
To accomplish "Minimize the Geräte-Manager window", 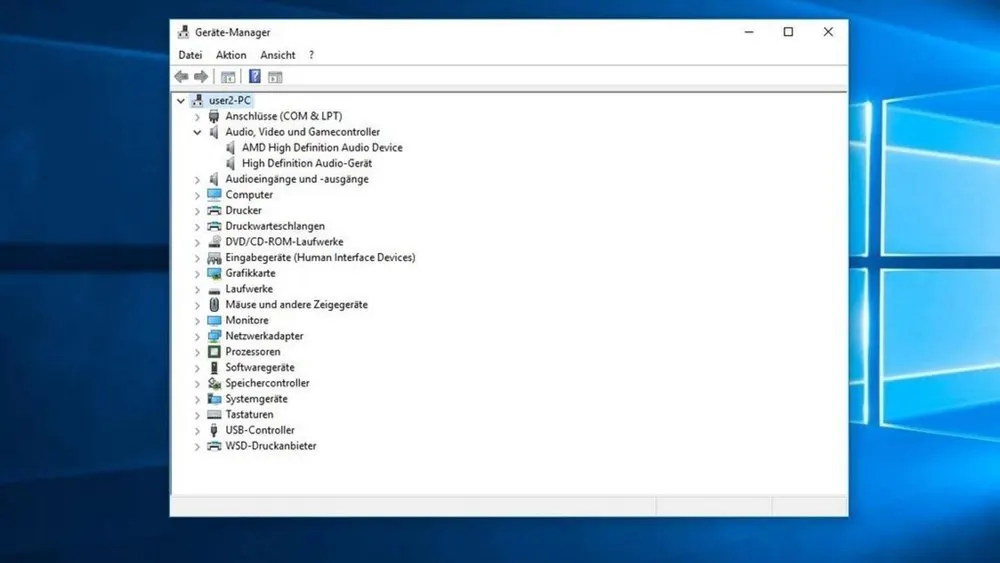I will coord(749,32).
